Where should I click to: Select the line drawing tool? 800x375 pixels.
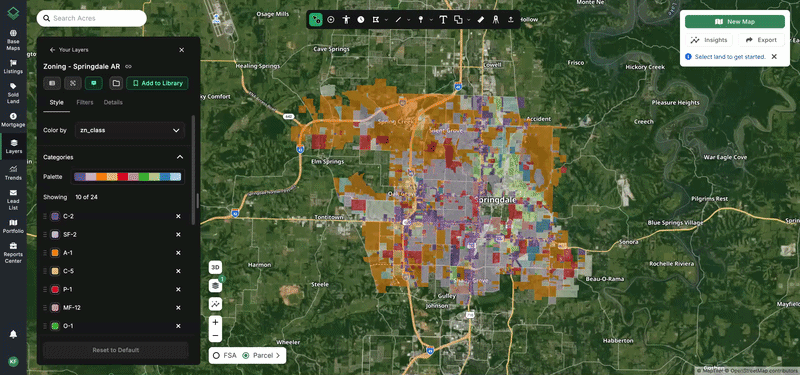tap(398, 20)
